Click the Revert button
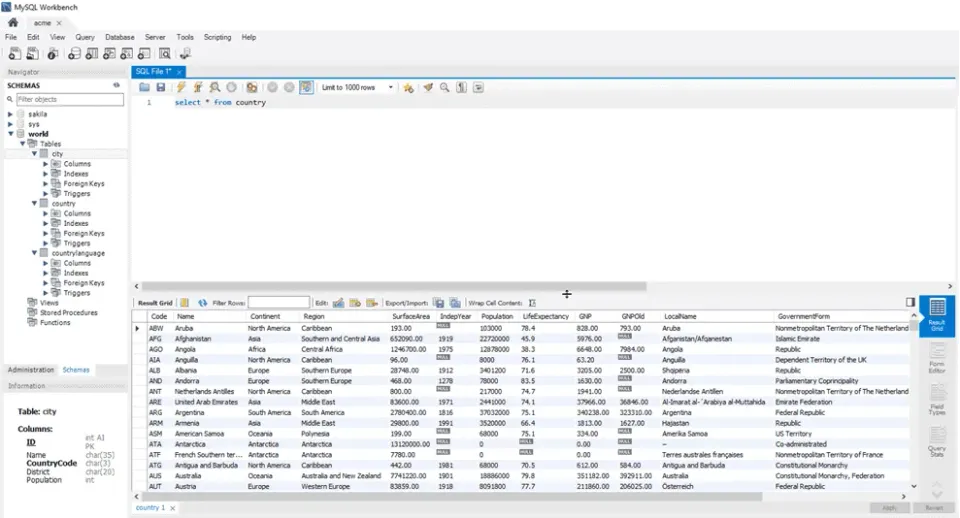960x518 pixels. point(934,508)
